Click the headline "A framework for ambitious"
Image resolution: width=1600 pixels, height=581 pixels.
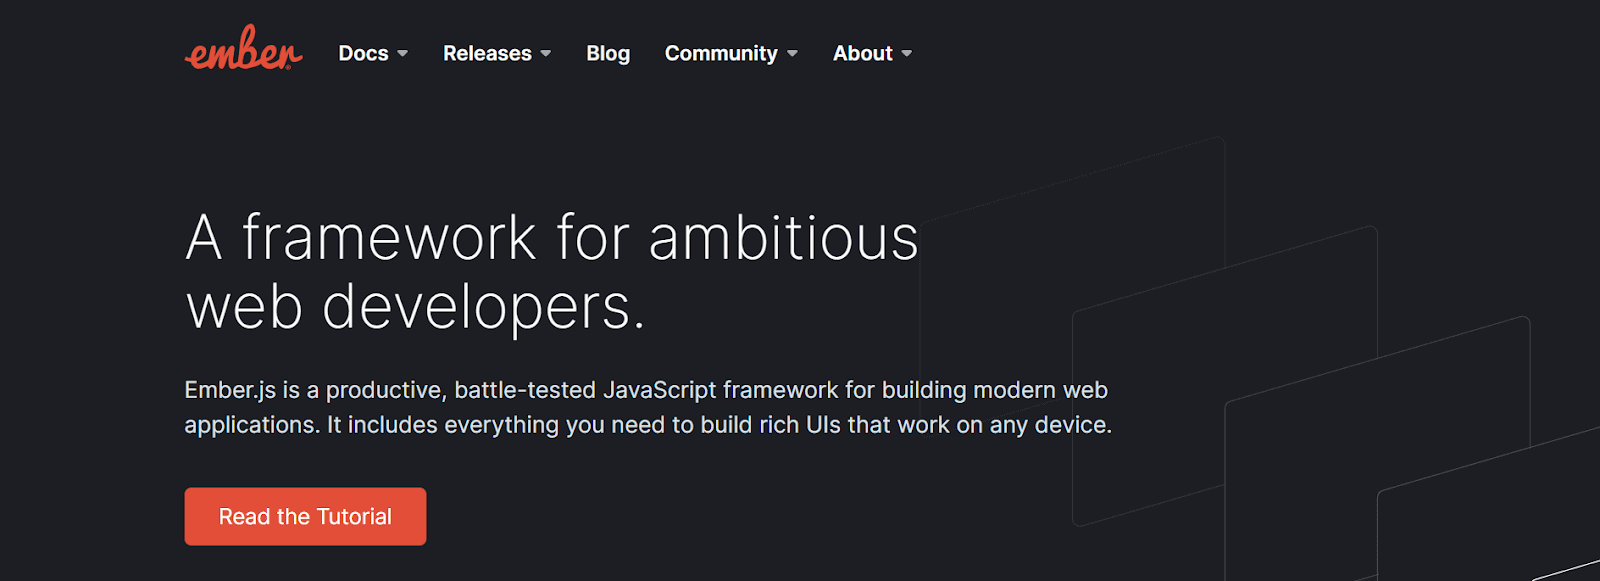coord(552,238)
